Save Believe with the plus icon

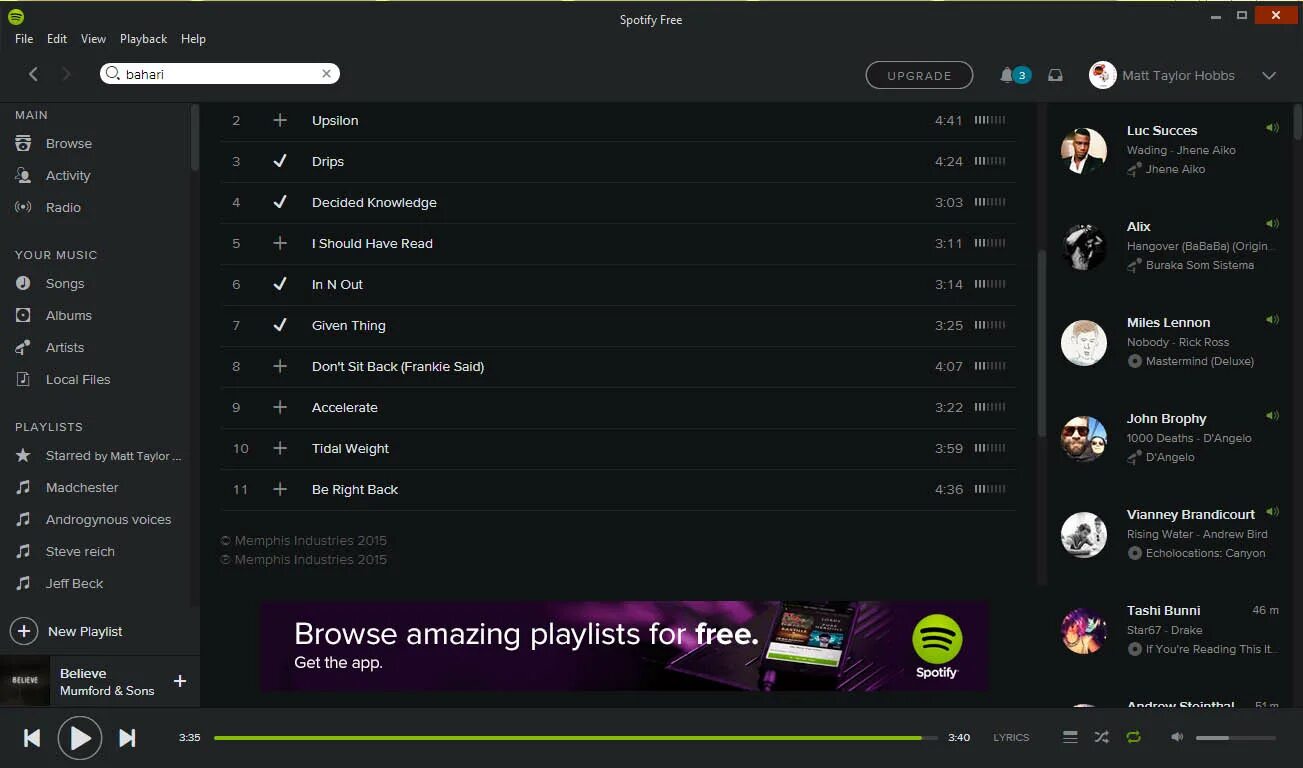(180, 681)
